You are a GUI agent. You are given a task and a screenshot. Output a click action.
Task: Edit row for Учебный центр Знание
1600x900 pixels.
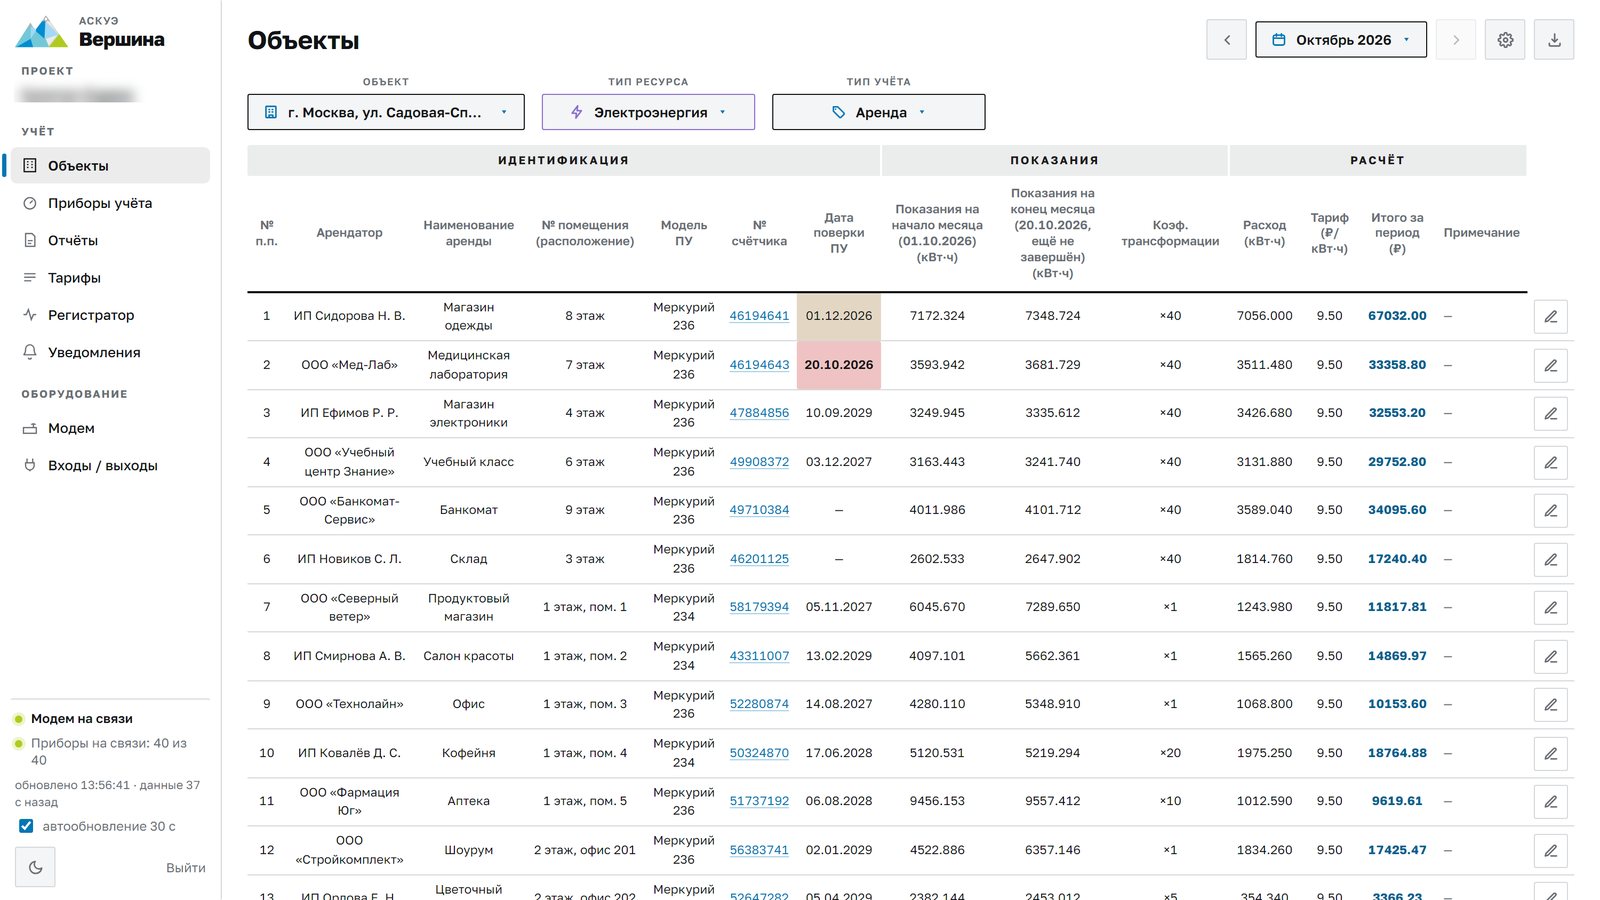(x=1550, y=462)
